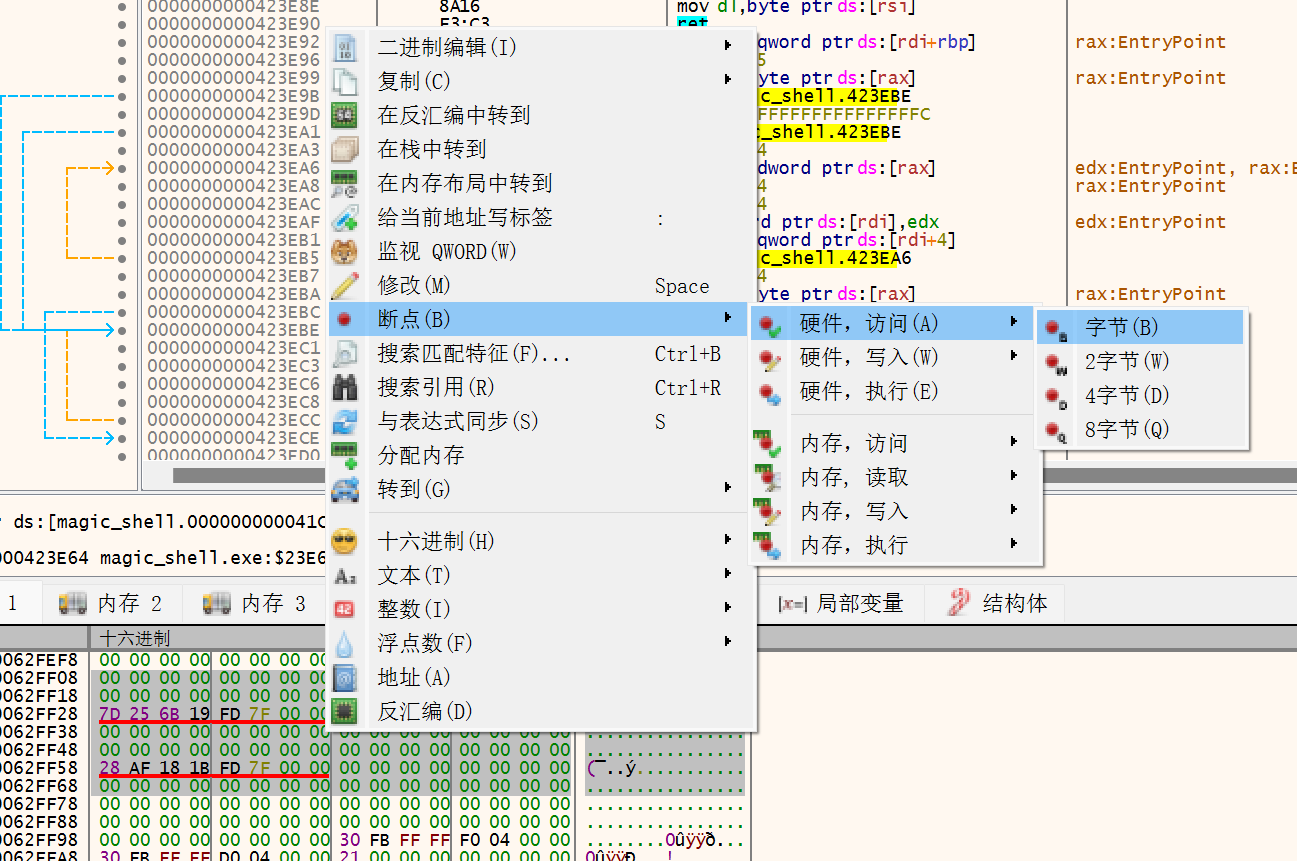Switch to the 内存 2 tab
This screenshot has height=861, width=1297.
pyautogui.click(x=111, y=603)
